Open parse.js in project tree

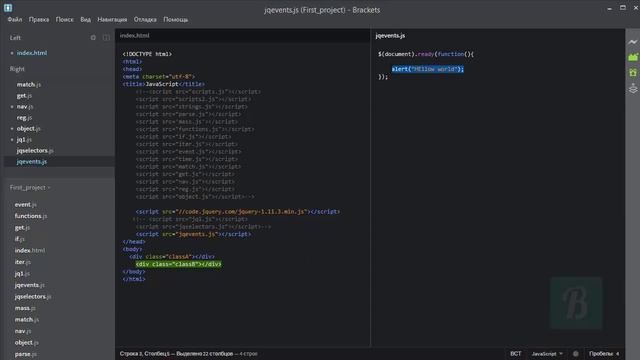click(x=25, y=354)
